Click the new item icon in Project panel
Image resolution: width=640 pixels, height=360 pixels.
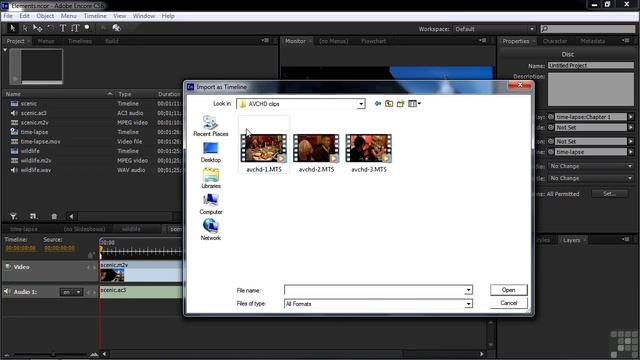(33, 216)
